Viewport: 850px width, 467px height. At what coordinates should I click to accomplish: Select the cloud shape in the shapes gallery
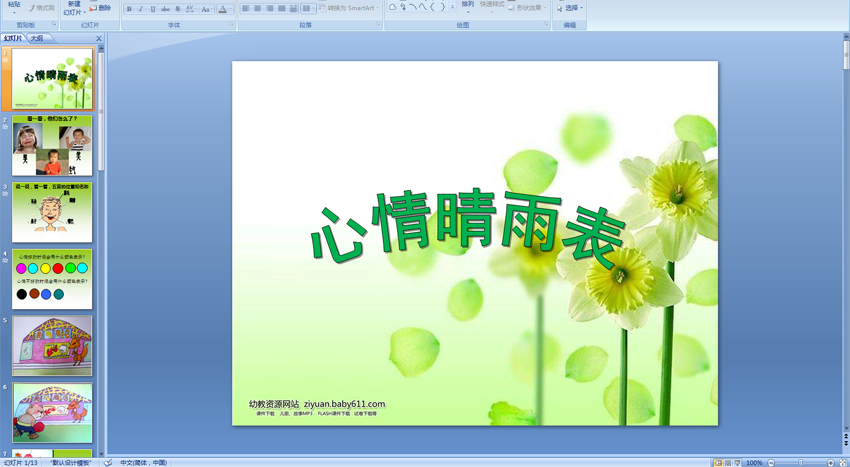393,7
